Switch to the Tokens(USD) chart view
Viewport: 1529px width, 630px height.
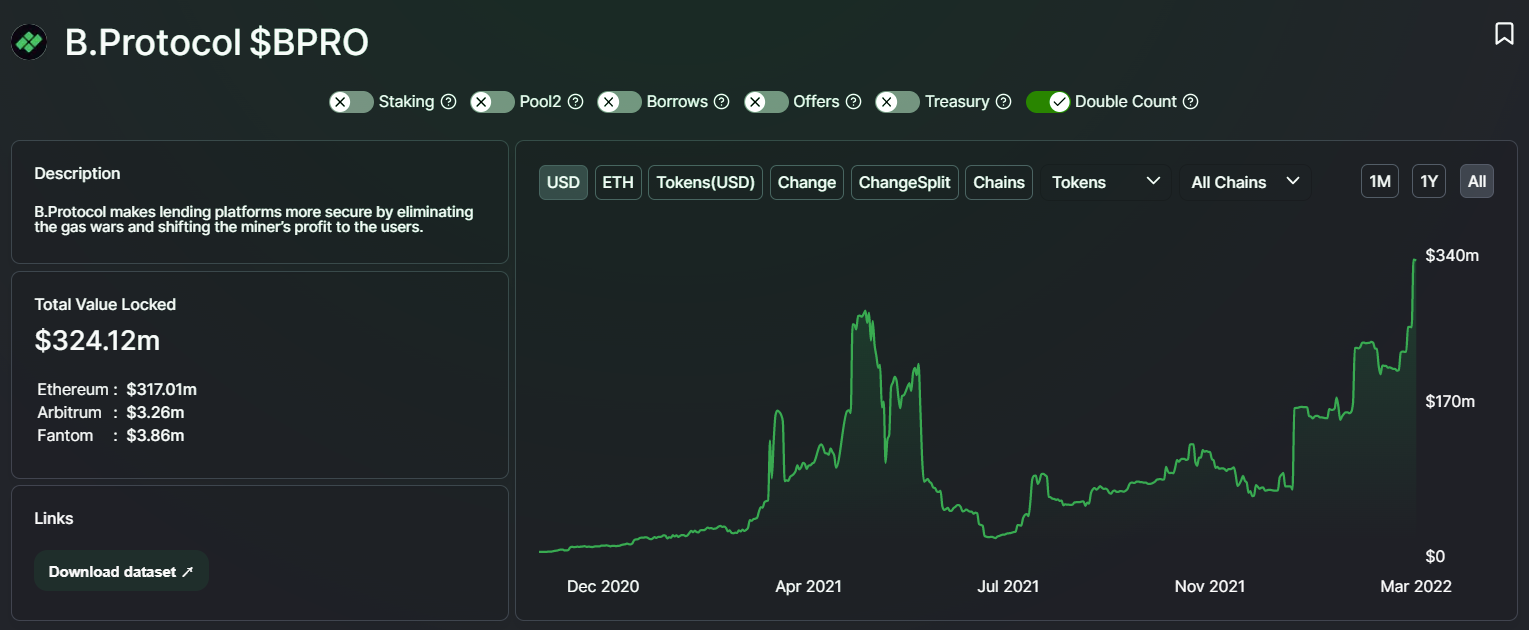706,182
